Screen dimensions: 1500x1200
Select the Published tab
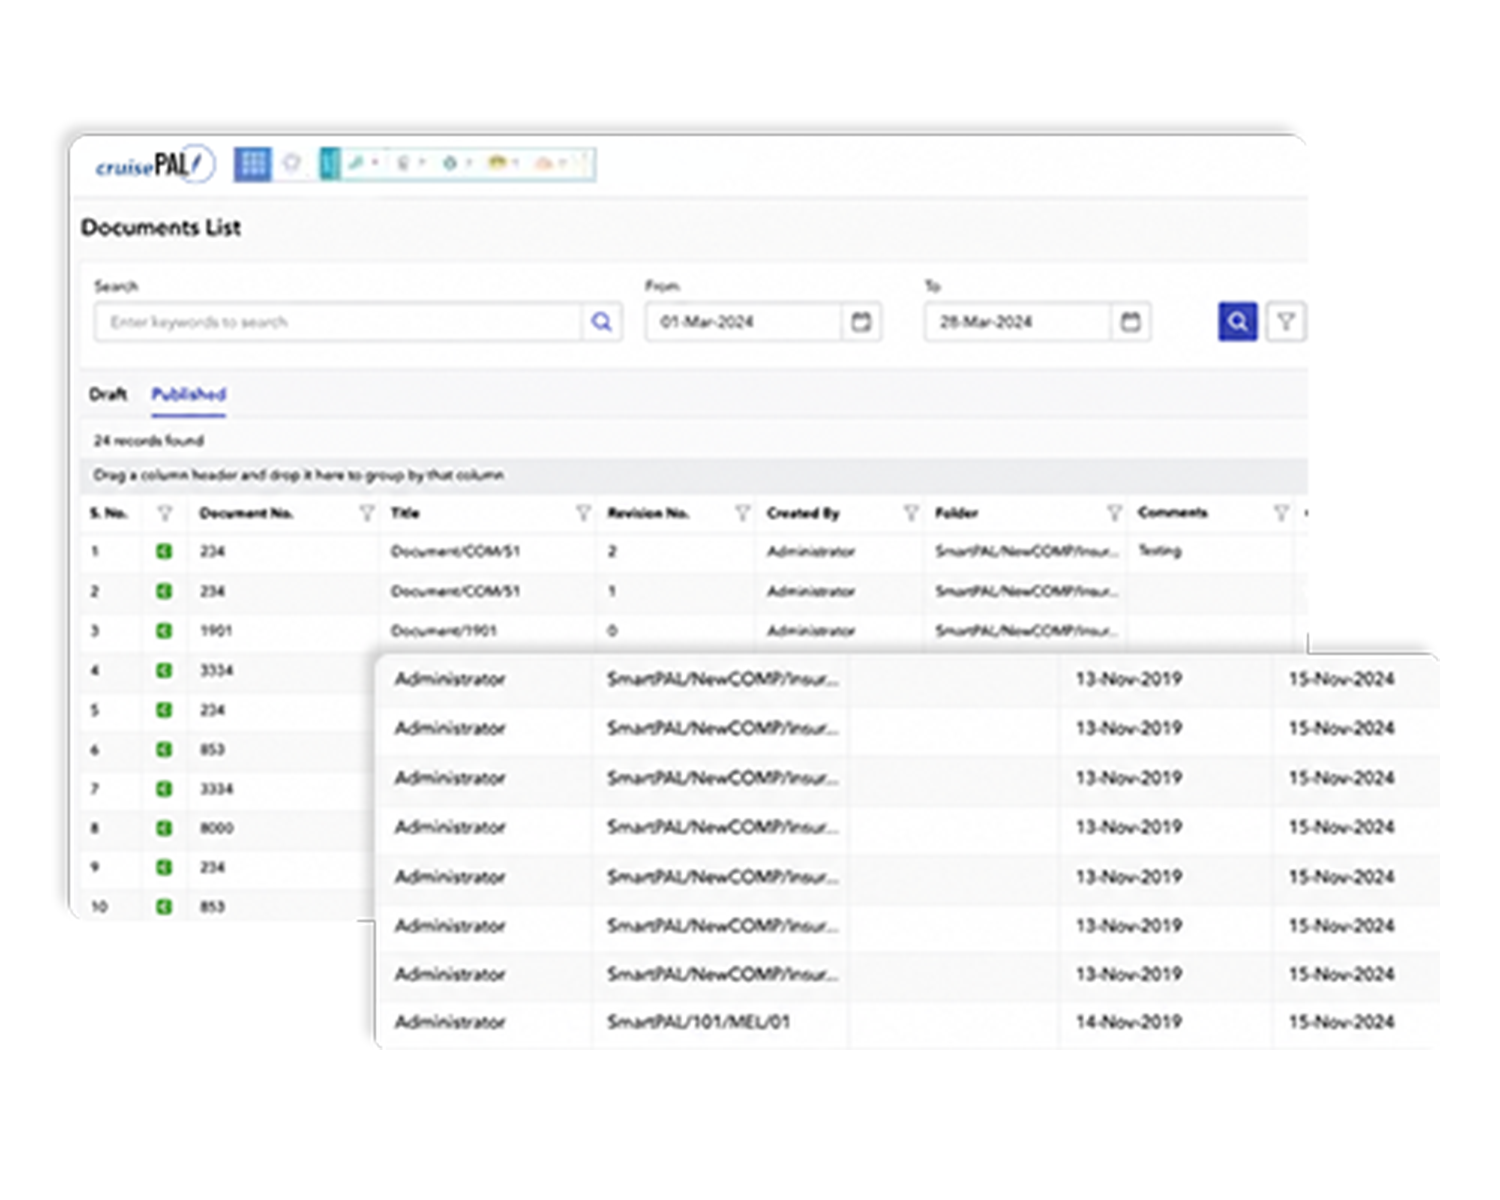189,394
